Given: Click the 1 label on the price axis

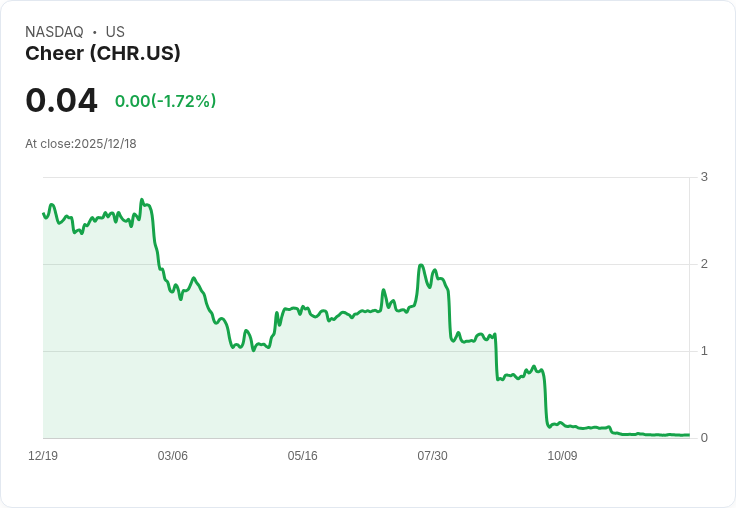Looking at the screenshot, I should click(704, 351).
